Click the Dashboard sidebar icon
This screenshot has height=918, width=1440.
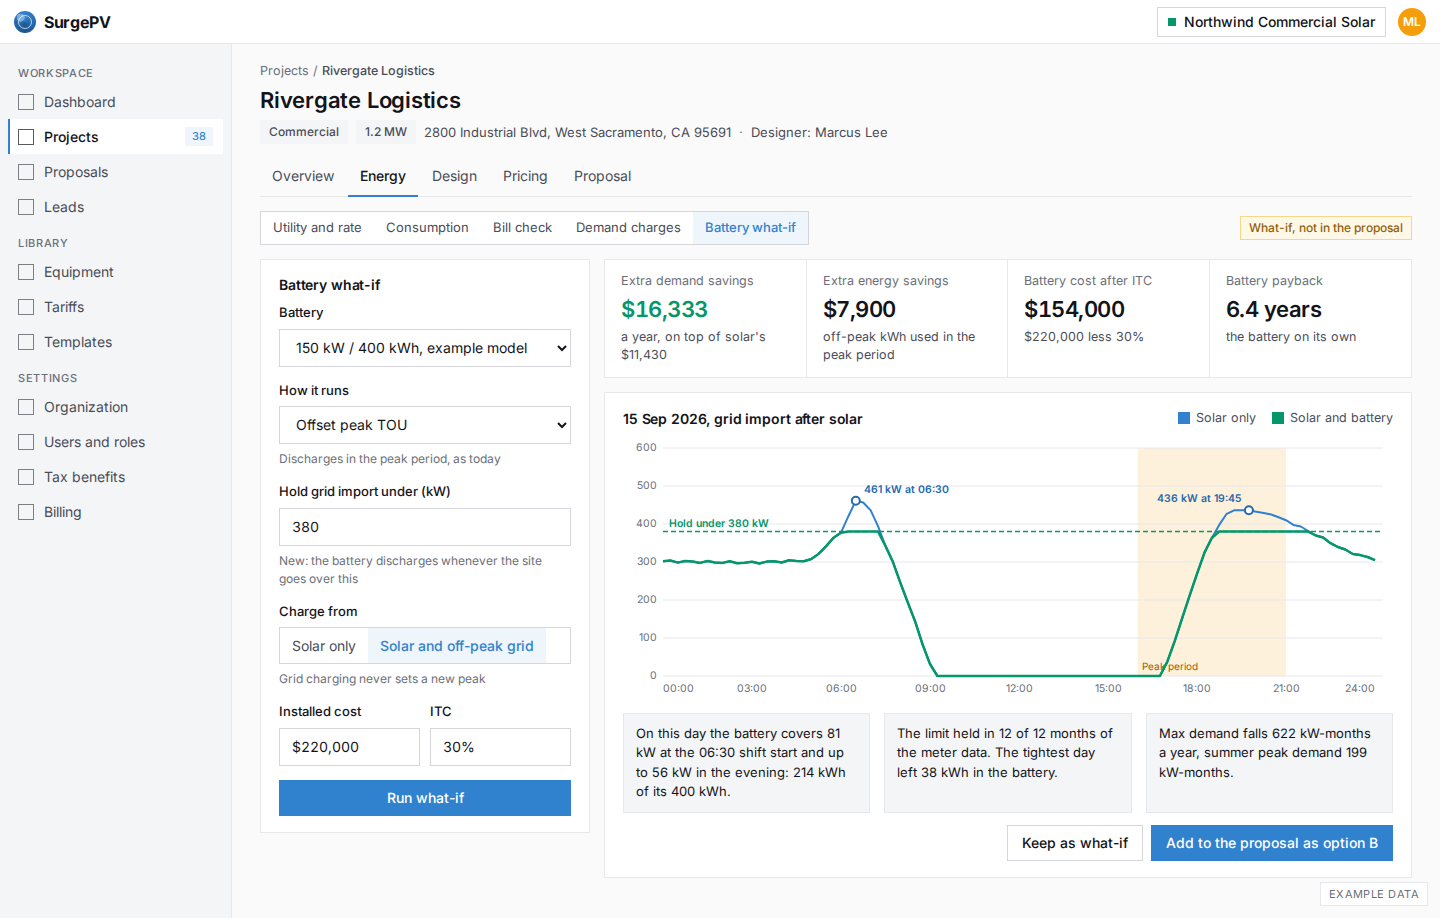26,102
